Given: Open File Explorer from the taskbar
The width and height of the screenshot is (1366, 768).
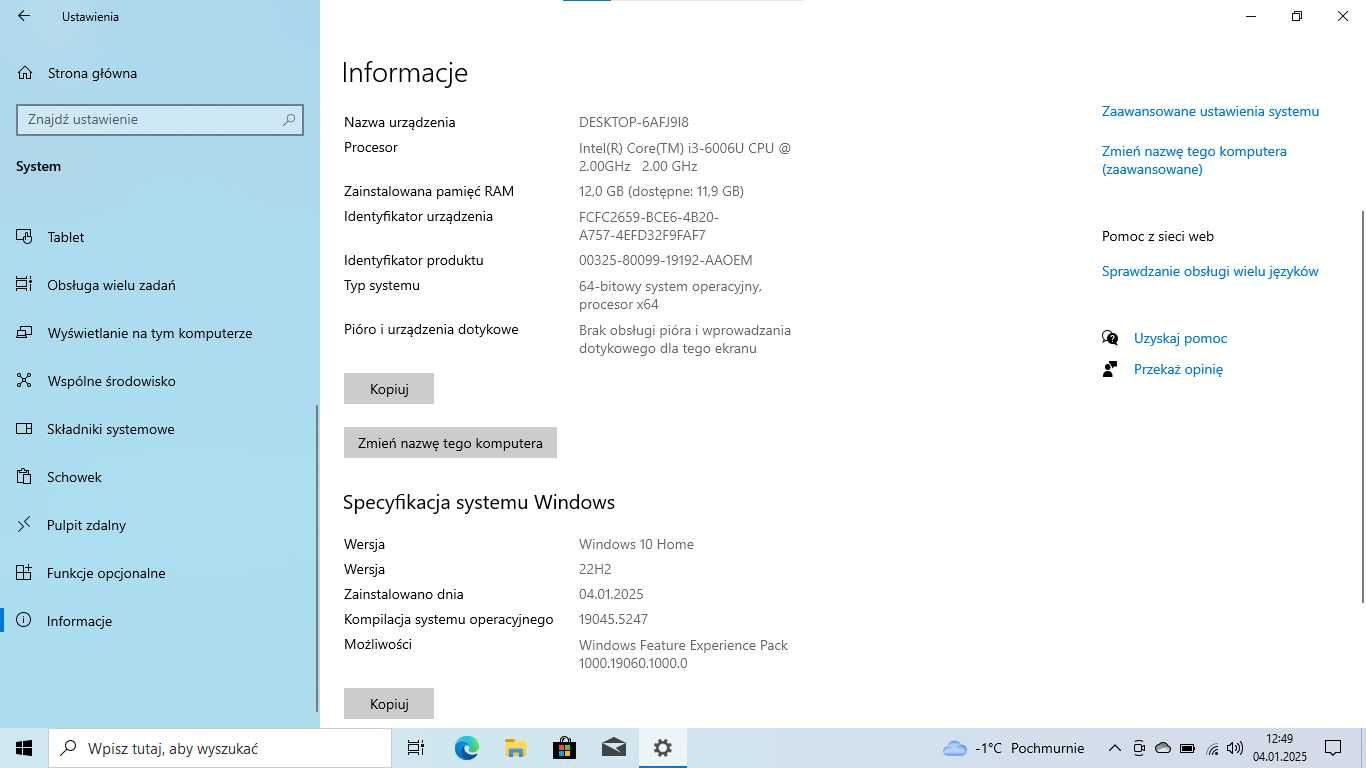Looking at the screenshot, I should point(515,748).
